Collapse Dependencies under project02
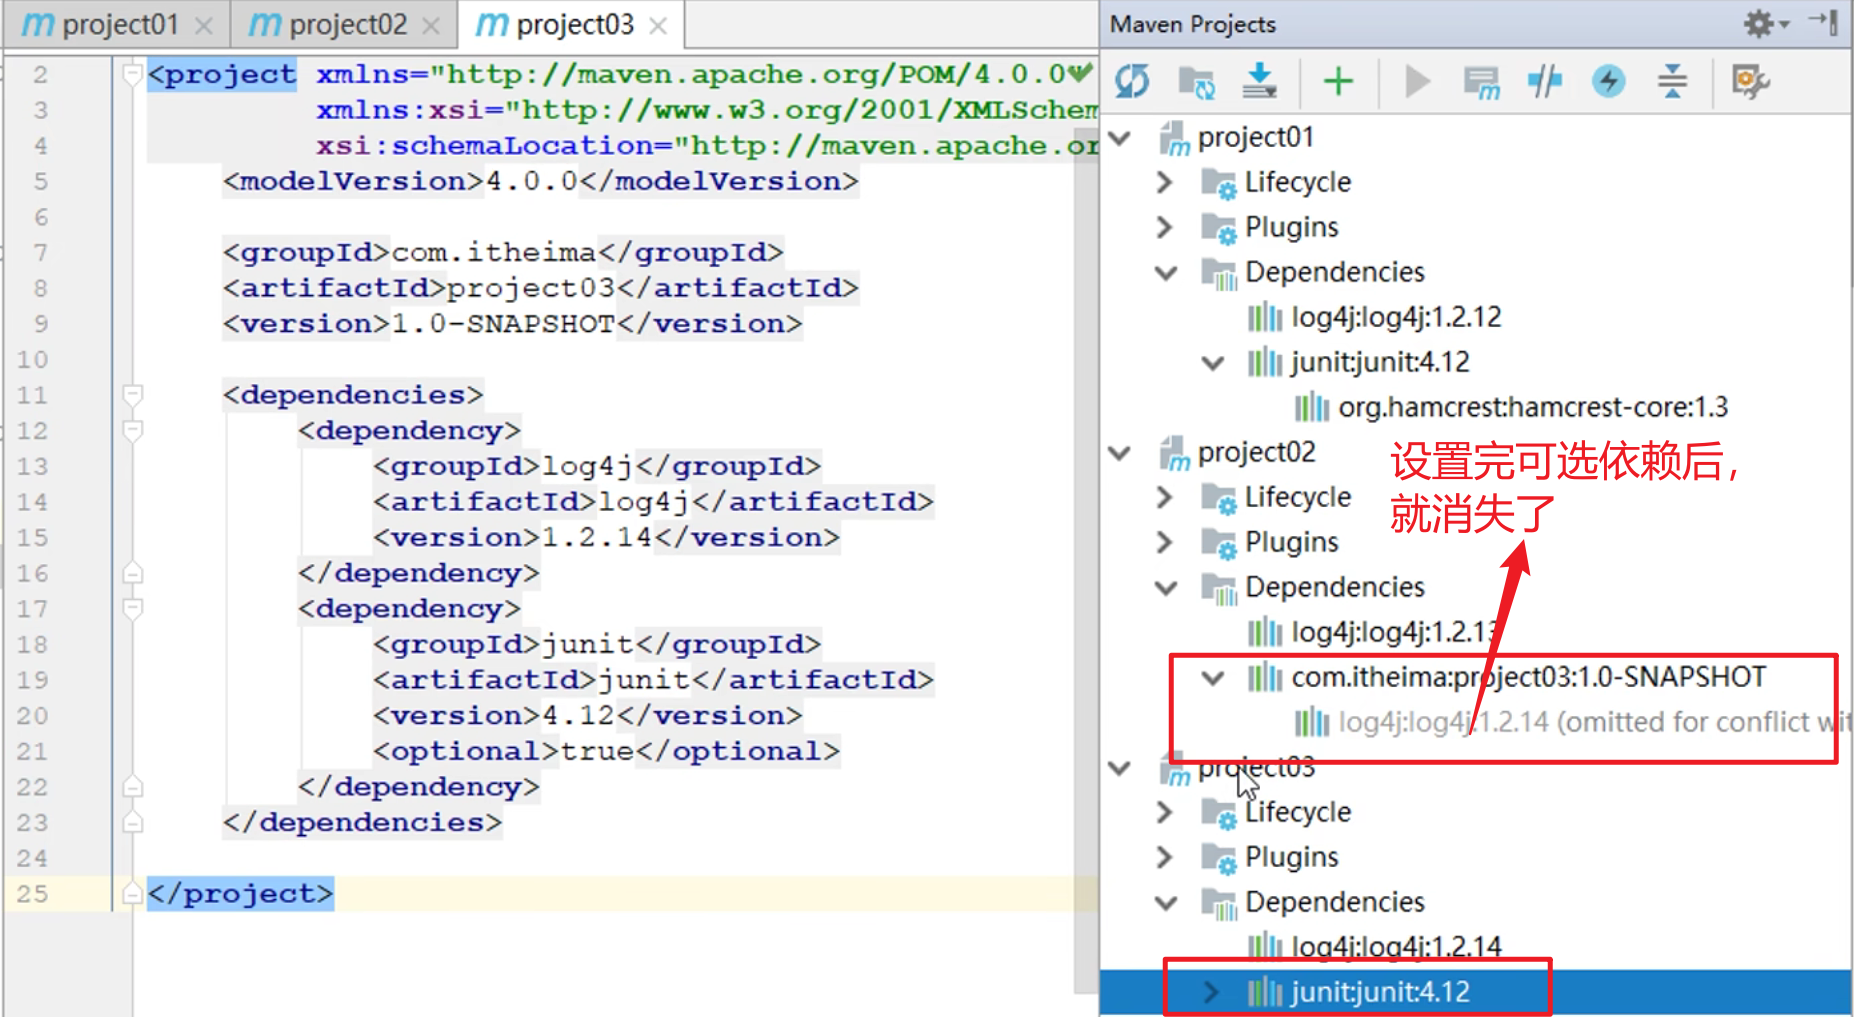Screen dimensions: 1854x1017 coord(1166,587)
